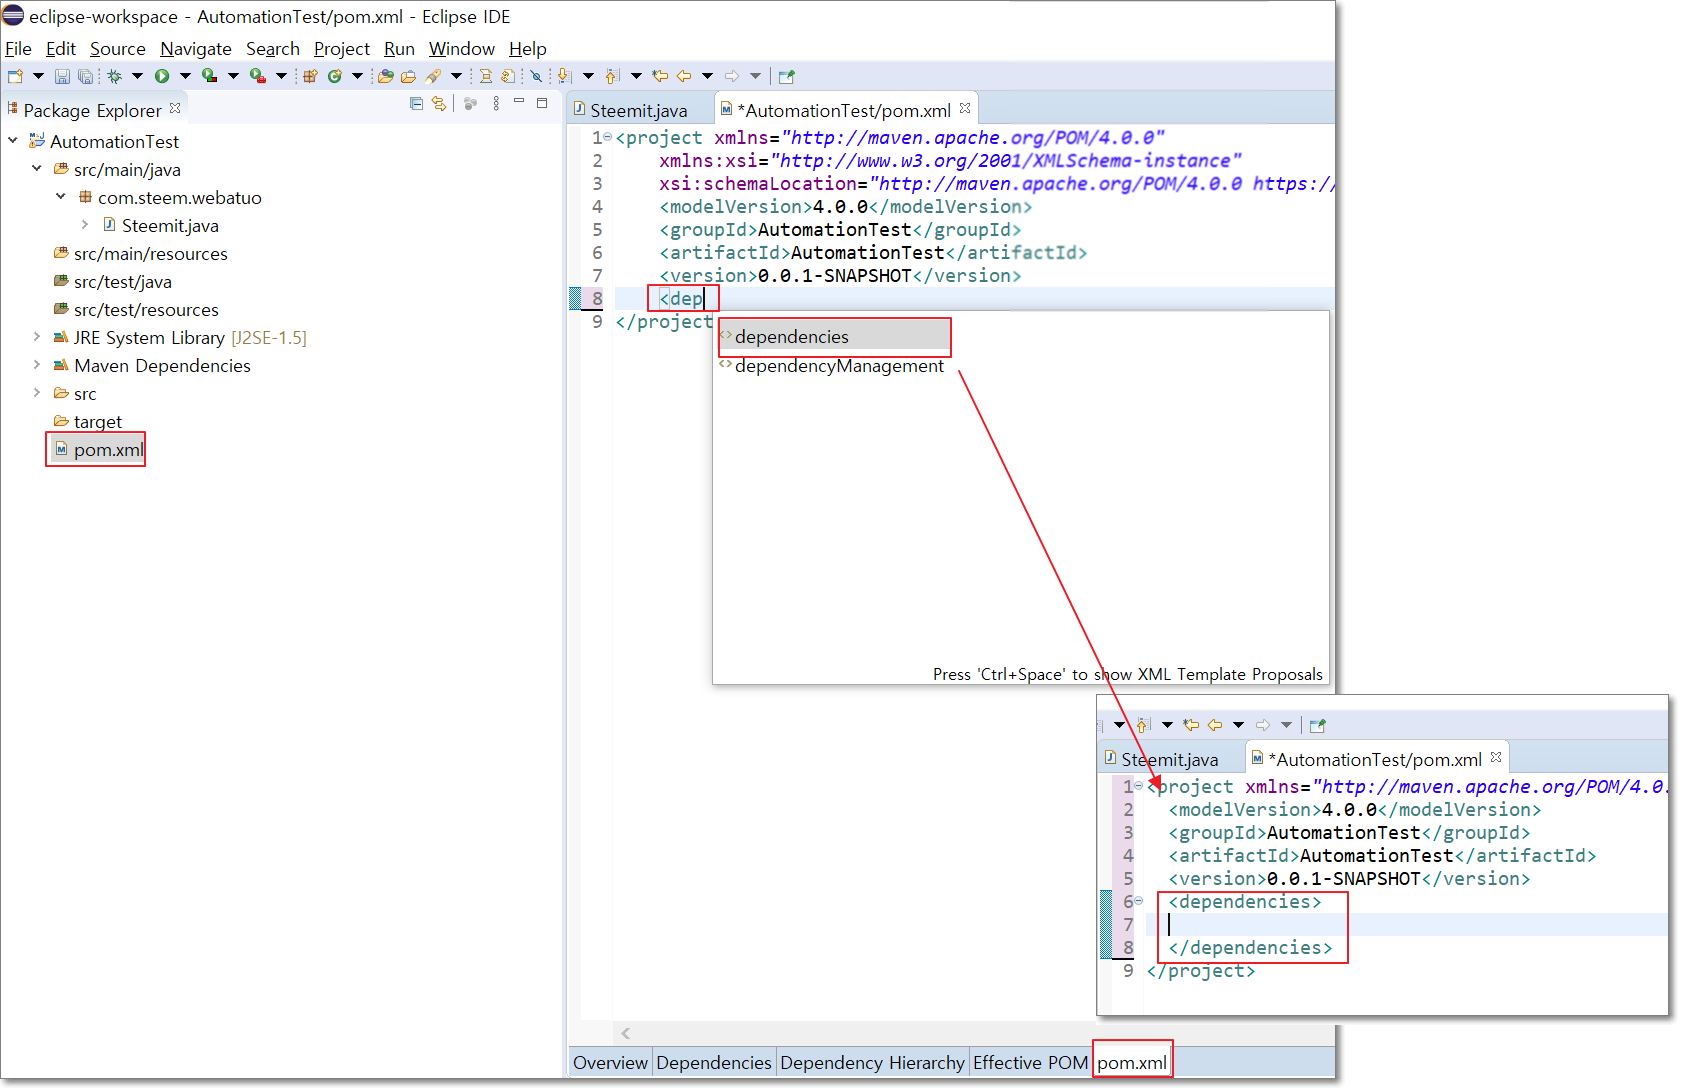Screen dimensions: 1682x1088
Task: Select src/test/java in tree
Action: tap(112, 281)
